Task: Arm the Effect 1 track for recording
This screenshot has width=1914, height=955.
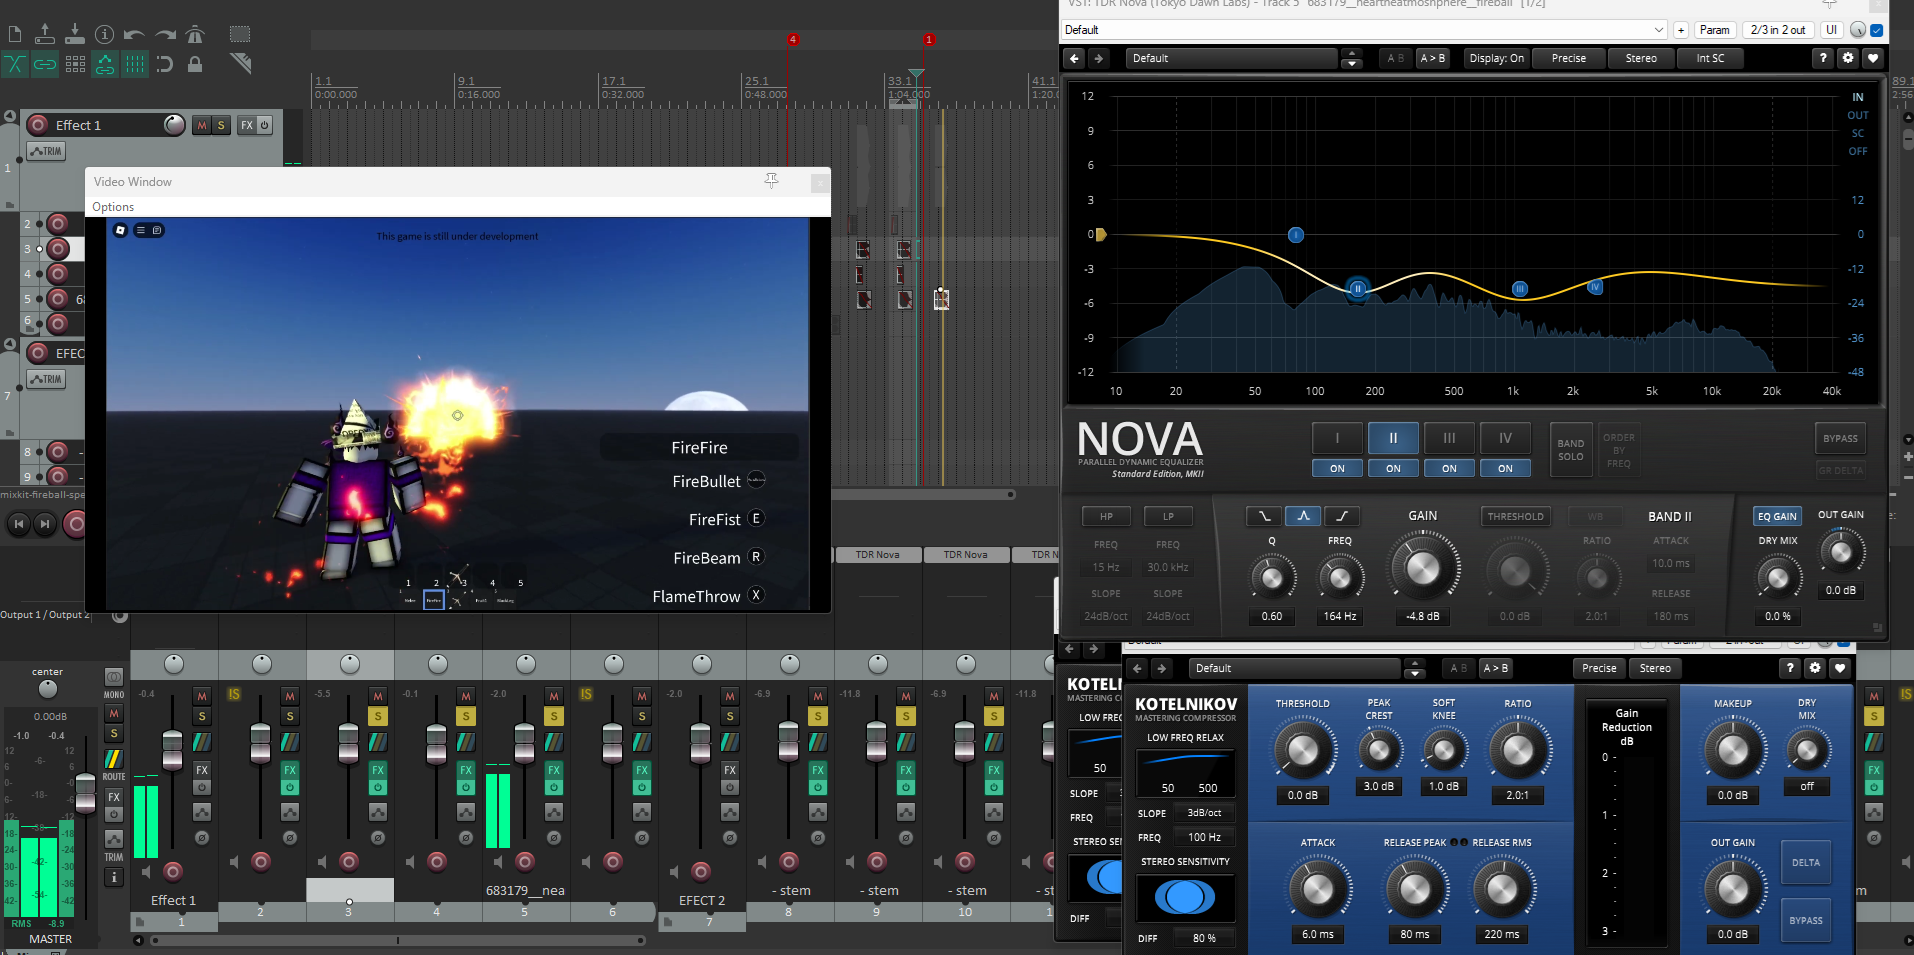Action: (38, 125)
